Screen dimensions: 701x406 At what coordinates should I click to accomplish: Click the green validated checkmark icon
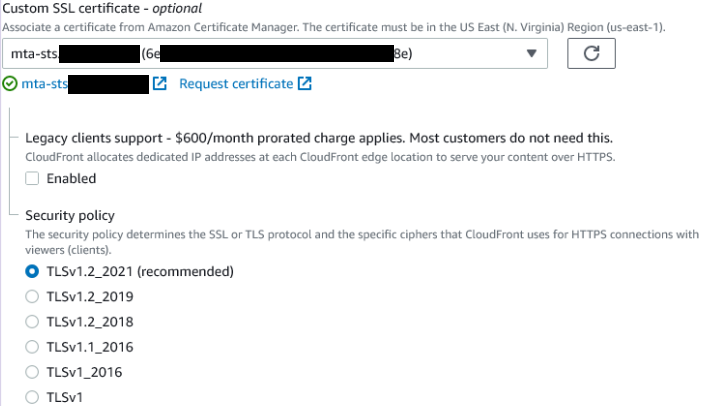[9, 84]
